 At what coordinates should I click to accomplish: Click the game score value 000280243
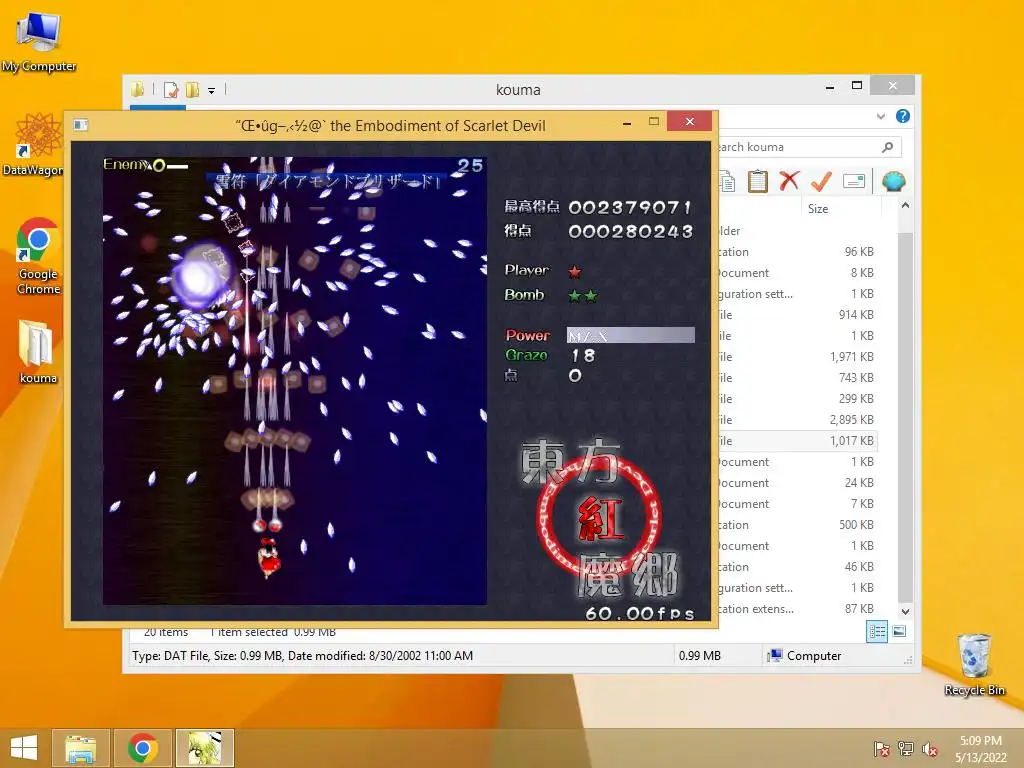(630, 231)
